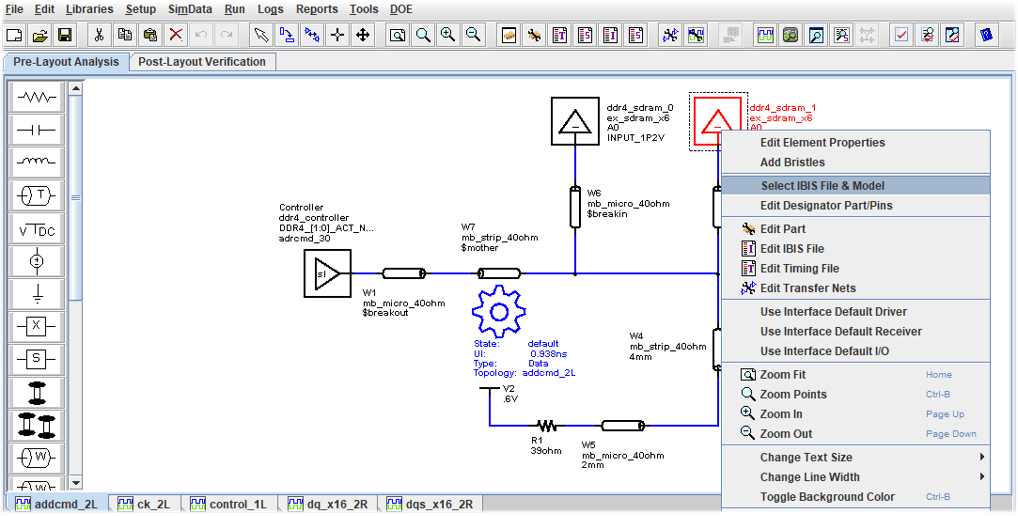Image resolution: width=1018 pixels, height=516 pixels.
Task: Select the ddr4_sdram_0 receiver symbol
Action: [575, 121]
